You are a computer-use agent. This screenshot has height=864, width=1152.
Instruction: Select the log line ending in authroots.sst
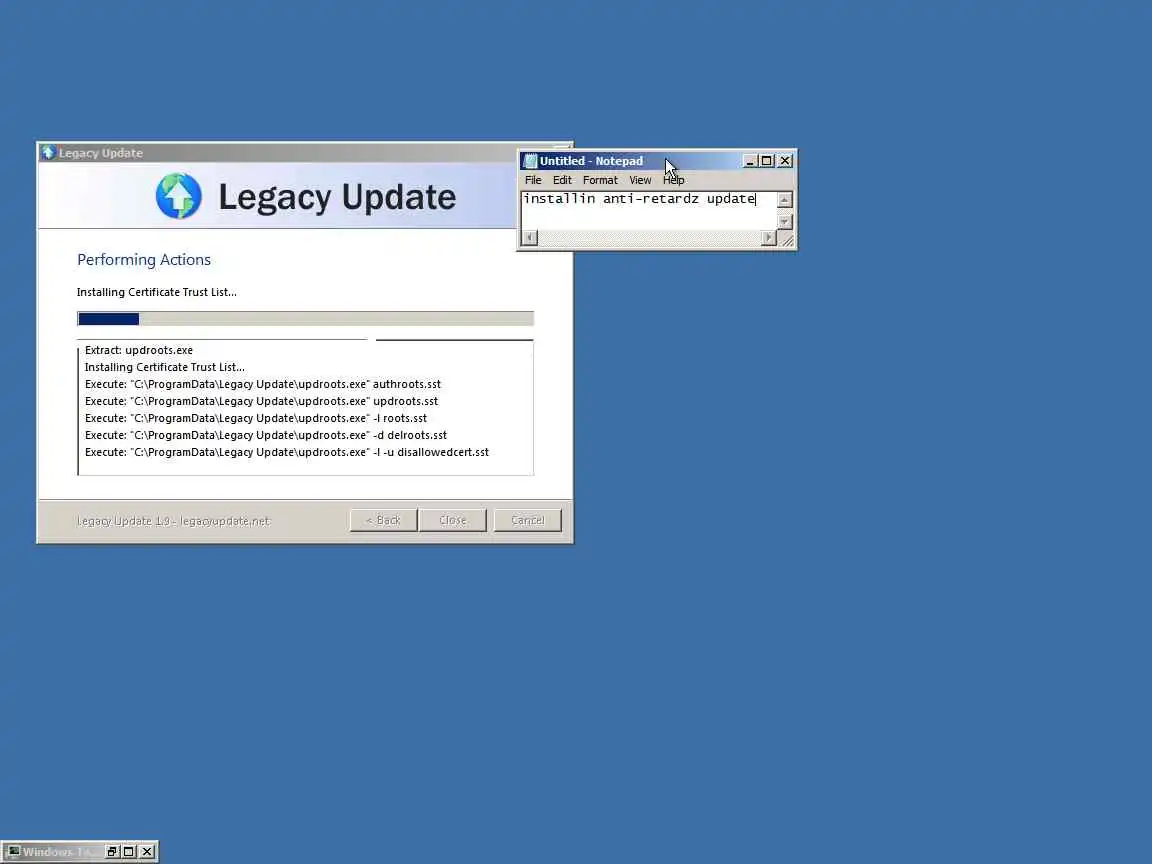tap(263, 384)
